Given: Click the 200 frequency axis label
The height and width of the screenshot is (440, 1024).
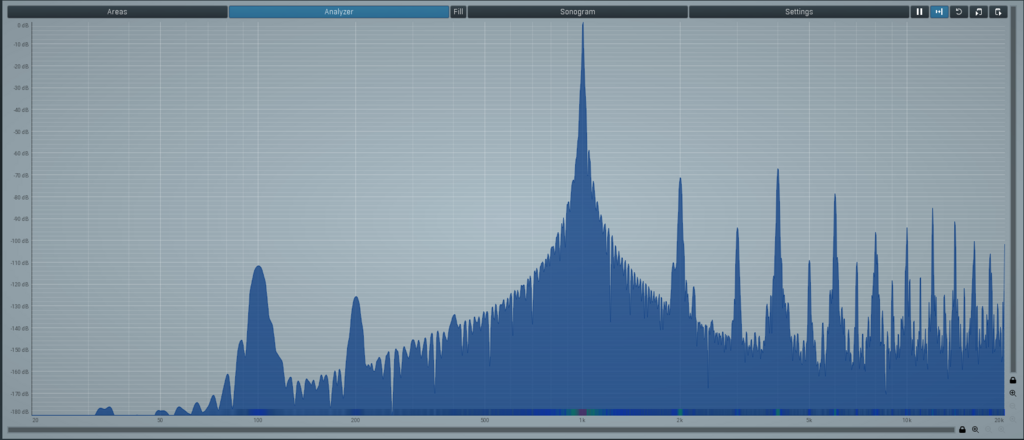Looking at the screenshot, I should [x=355, y=420].
